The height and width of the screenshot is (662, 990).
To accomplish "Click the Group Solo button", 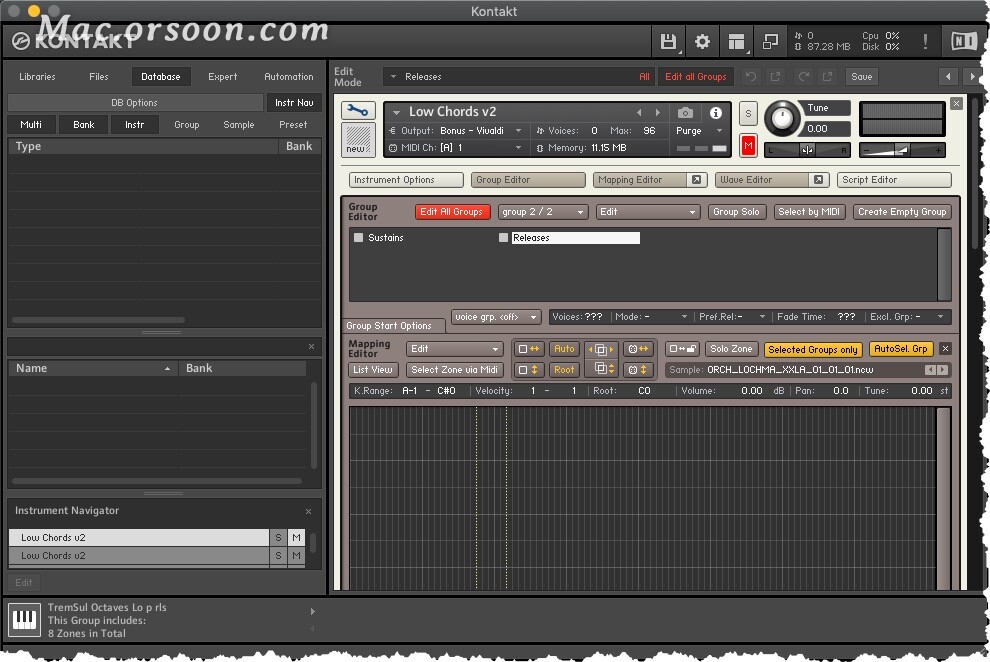I will (736, 211).
